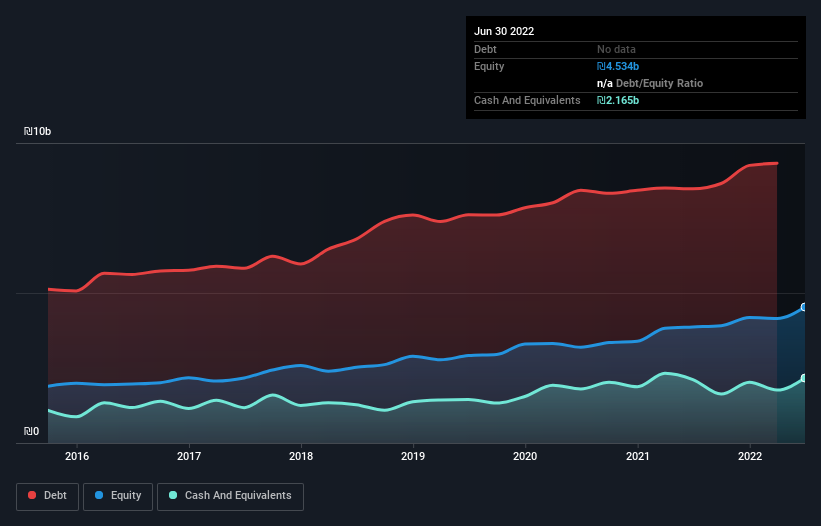Click the ₪2.165b cash value in tooltip
Image resolution: width=821 pixels, height=526 pixels.
pyautogui.click(x=618, y=100)
